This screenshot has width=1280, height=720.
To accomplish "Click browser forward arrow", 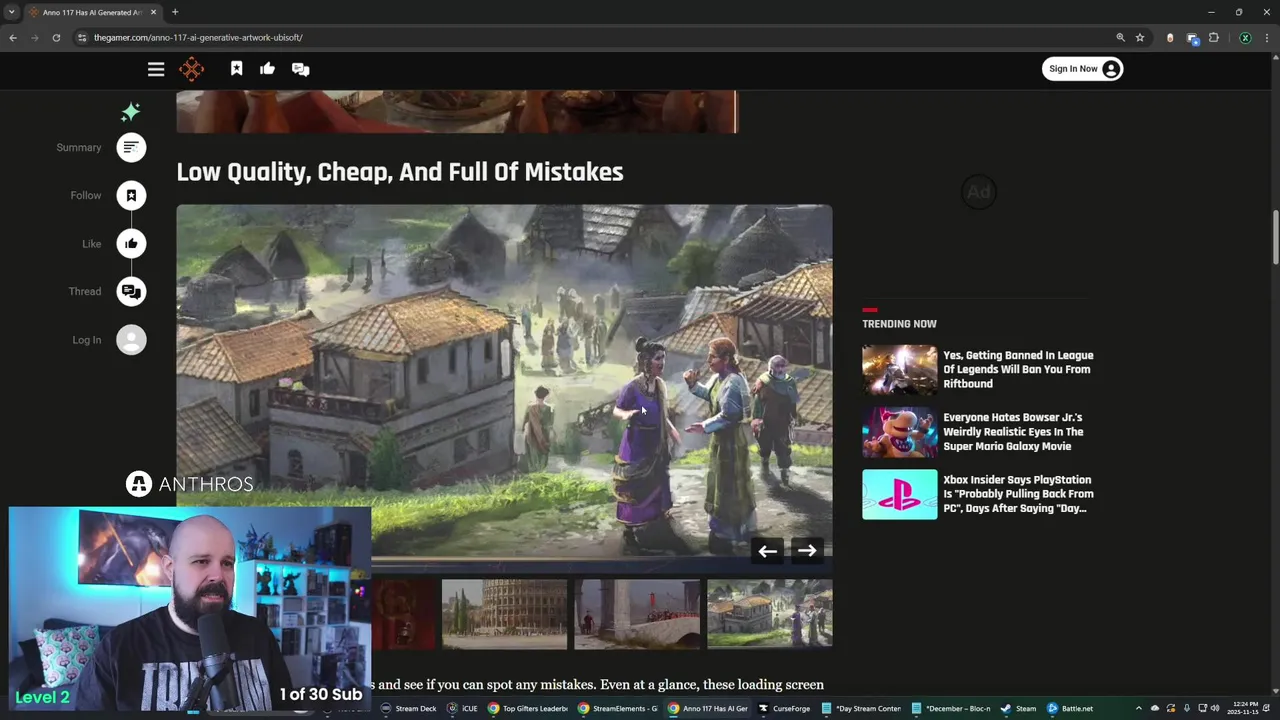I will point(35,37).
